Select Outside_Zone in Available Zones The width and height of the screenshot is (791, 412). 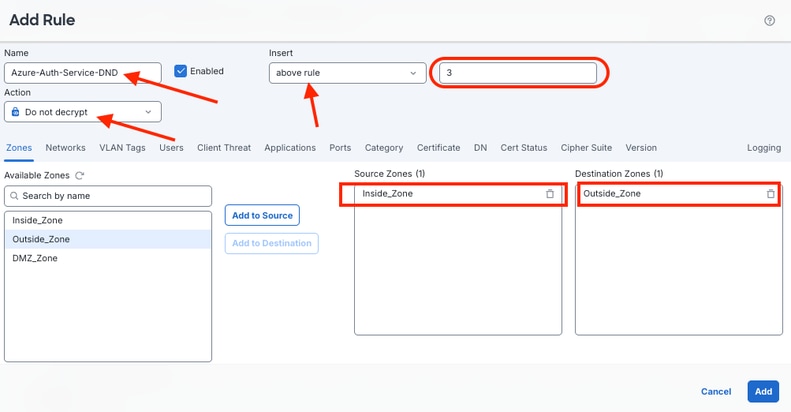click(x=108, y=239)
